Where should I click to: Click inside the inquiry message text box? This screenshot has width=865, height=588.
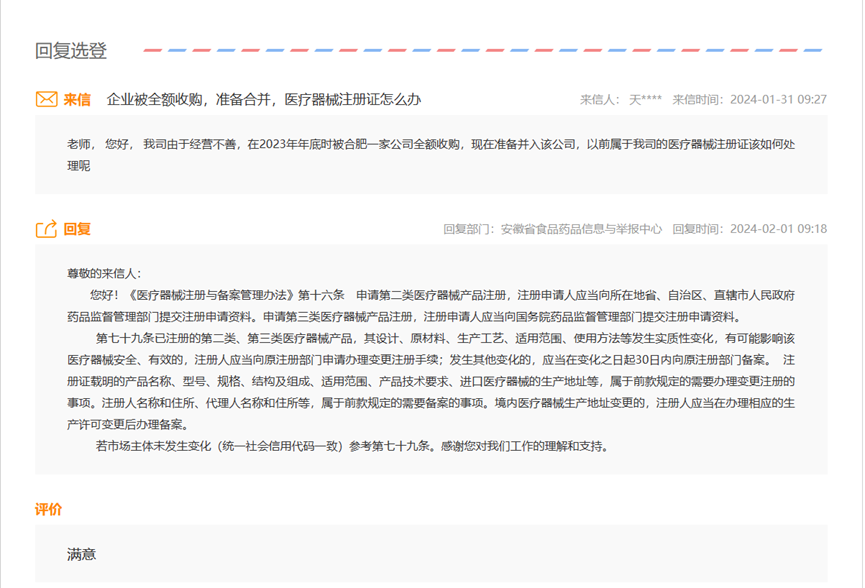pos(432,157)
